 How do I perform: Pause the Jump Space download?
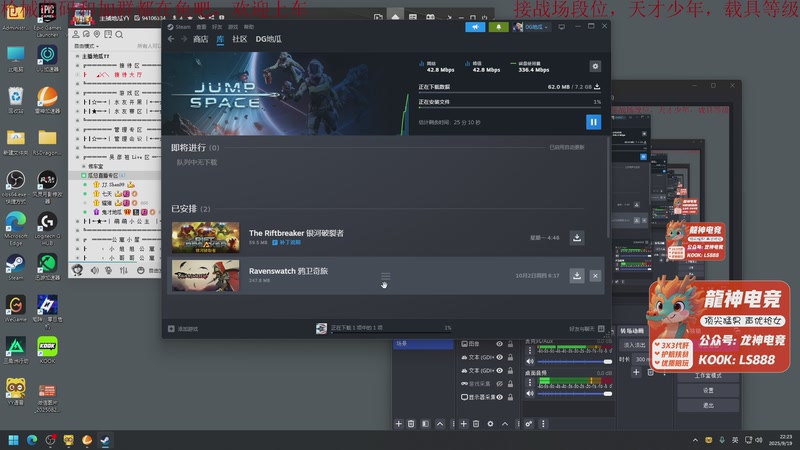593,122
